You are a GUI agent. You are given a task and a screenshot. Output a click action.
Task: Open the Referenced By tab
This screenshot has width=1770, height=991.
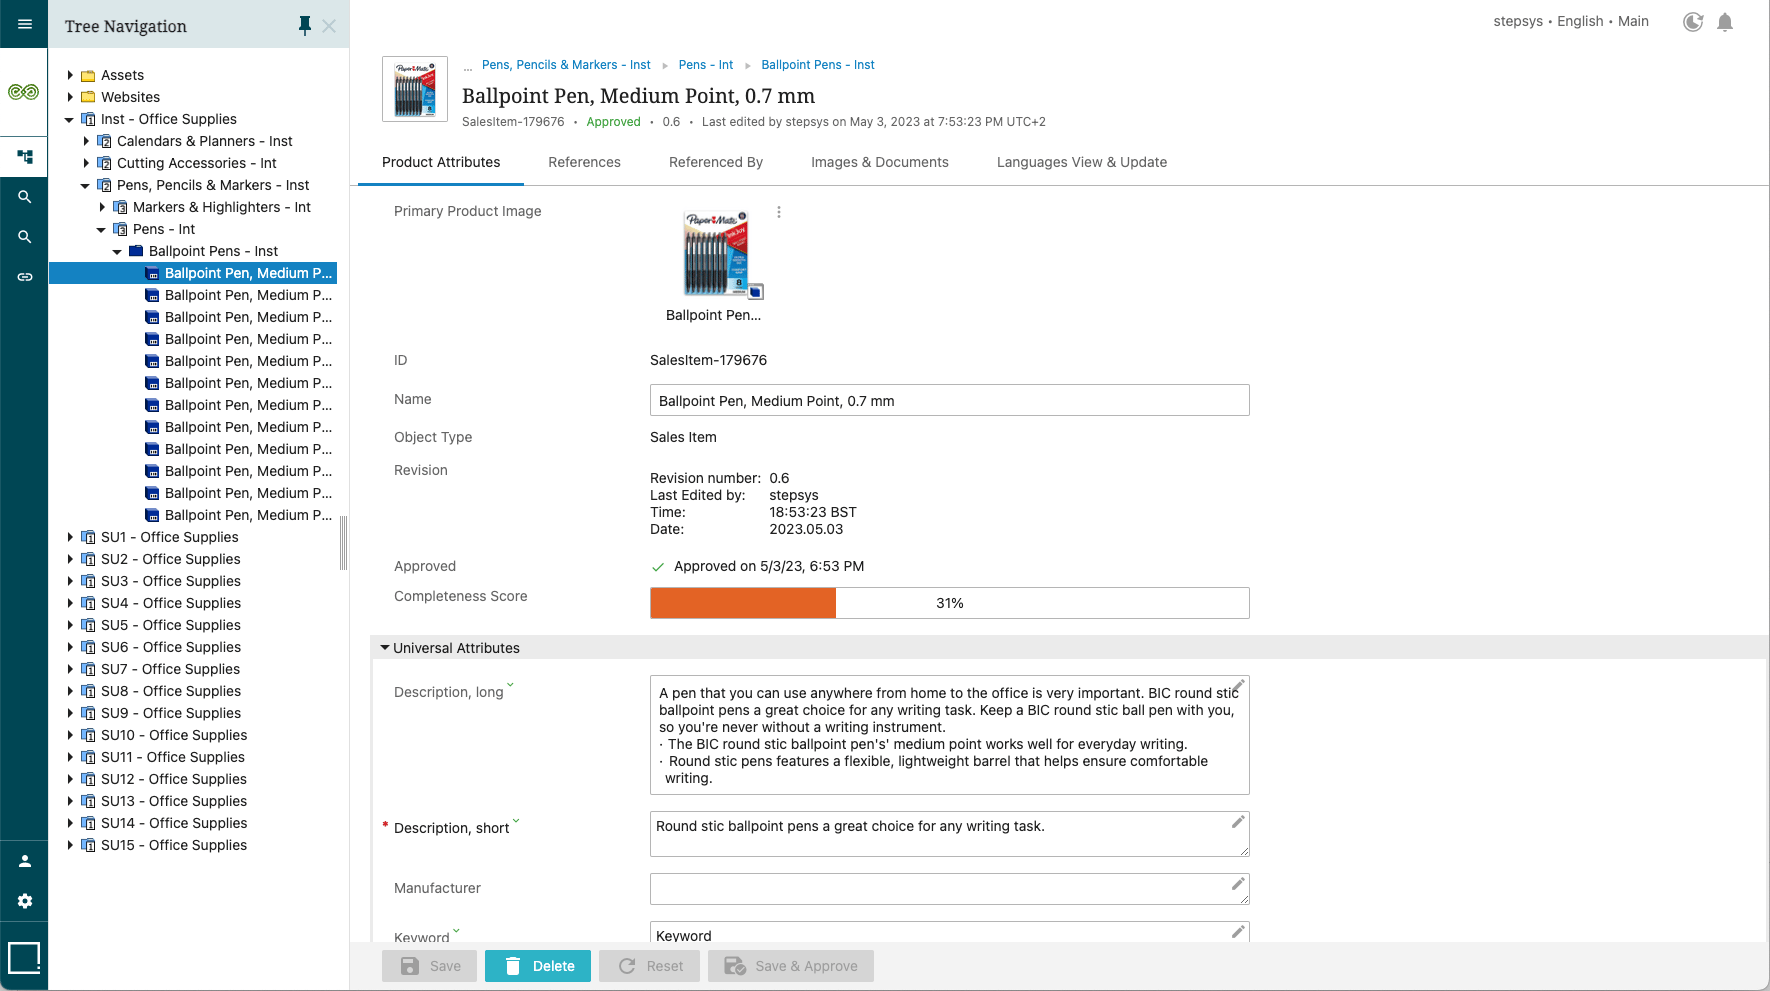(x=716, y=162)
